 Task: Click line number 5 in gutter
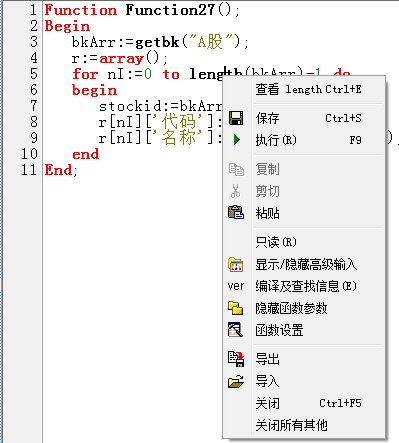click(x=34, y=74)
